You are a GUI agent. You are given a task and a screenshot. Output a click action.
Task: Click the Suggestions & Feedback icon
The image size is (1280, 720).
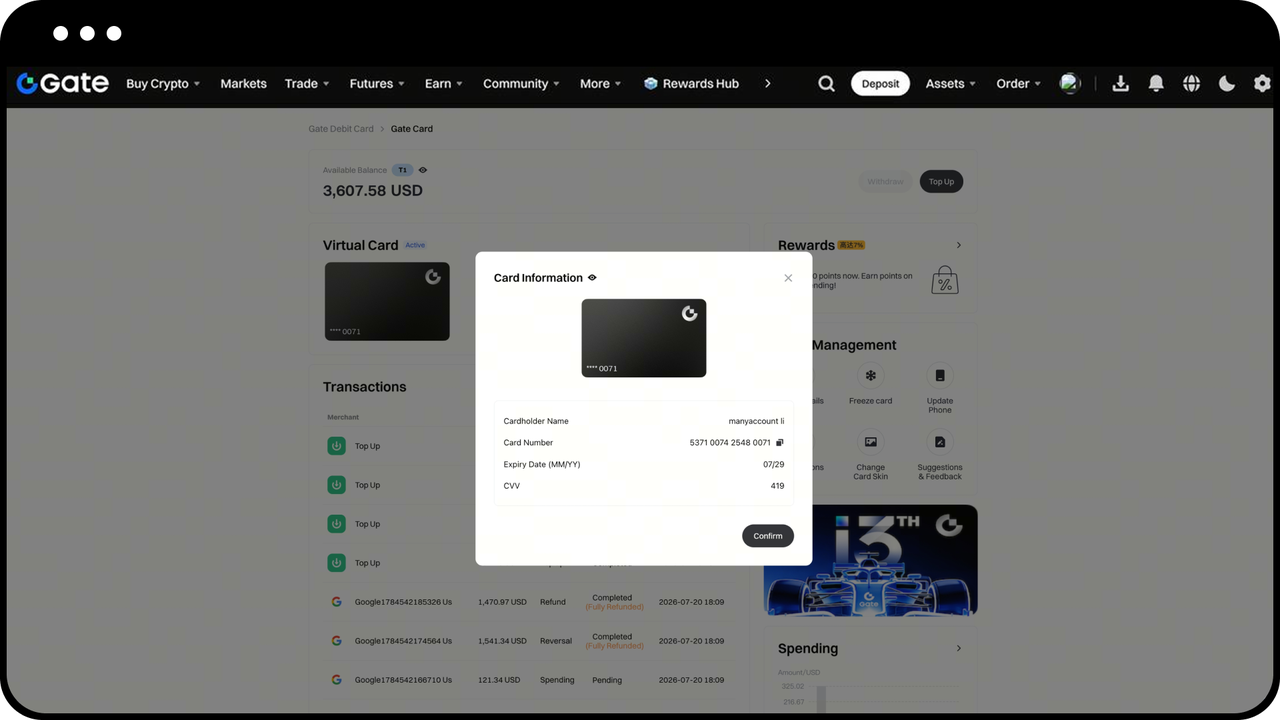point(940,442)
